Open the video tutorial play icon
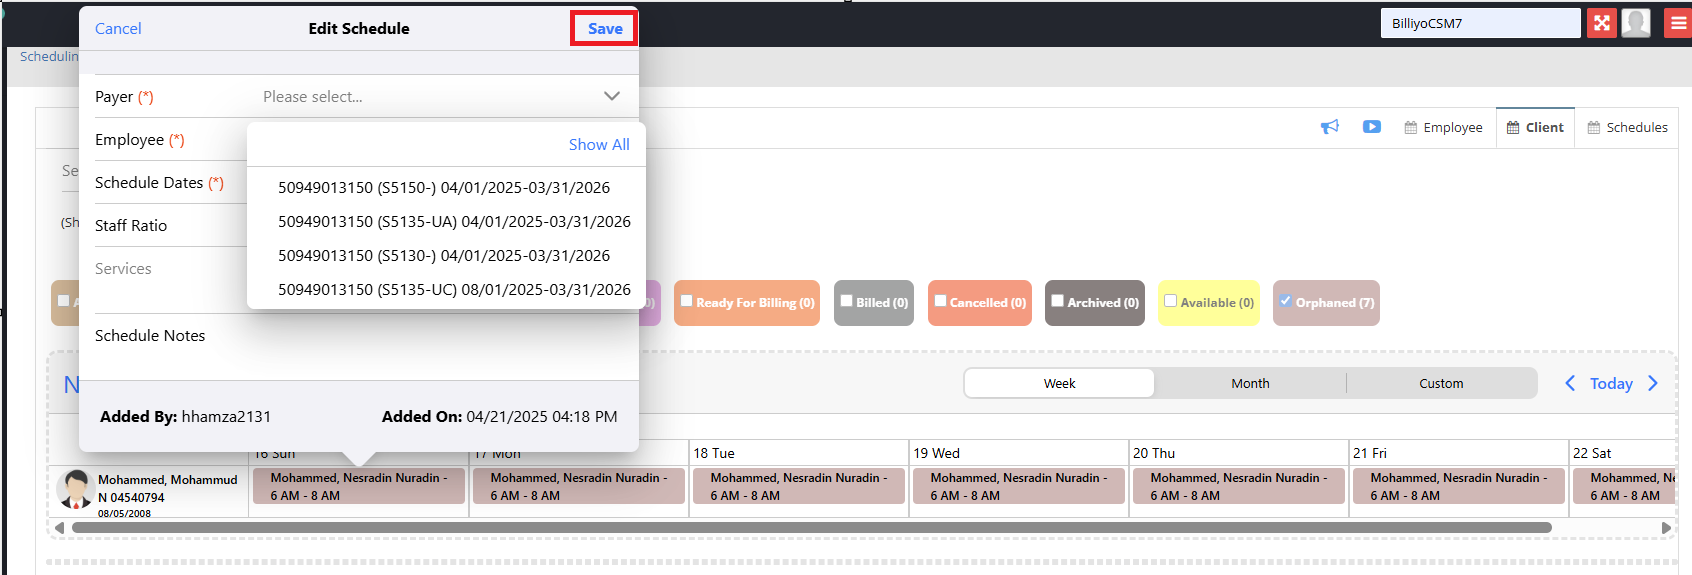This screenshot has width=1692, height=575. pyautogui.click(x=1371, y=127)
